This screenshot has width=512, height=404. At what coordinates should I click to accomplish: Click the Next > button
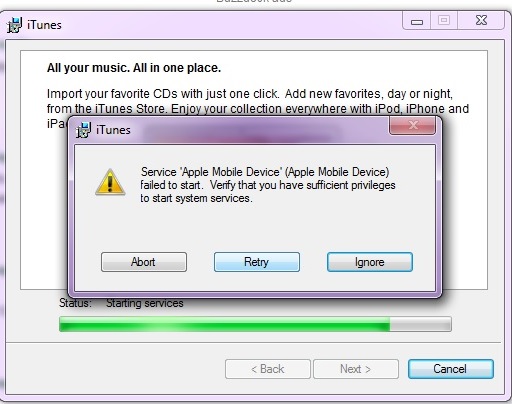356,369
